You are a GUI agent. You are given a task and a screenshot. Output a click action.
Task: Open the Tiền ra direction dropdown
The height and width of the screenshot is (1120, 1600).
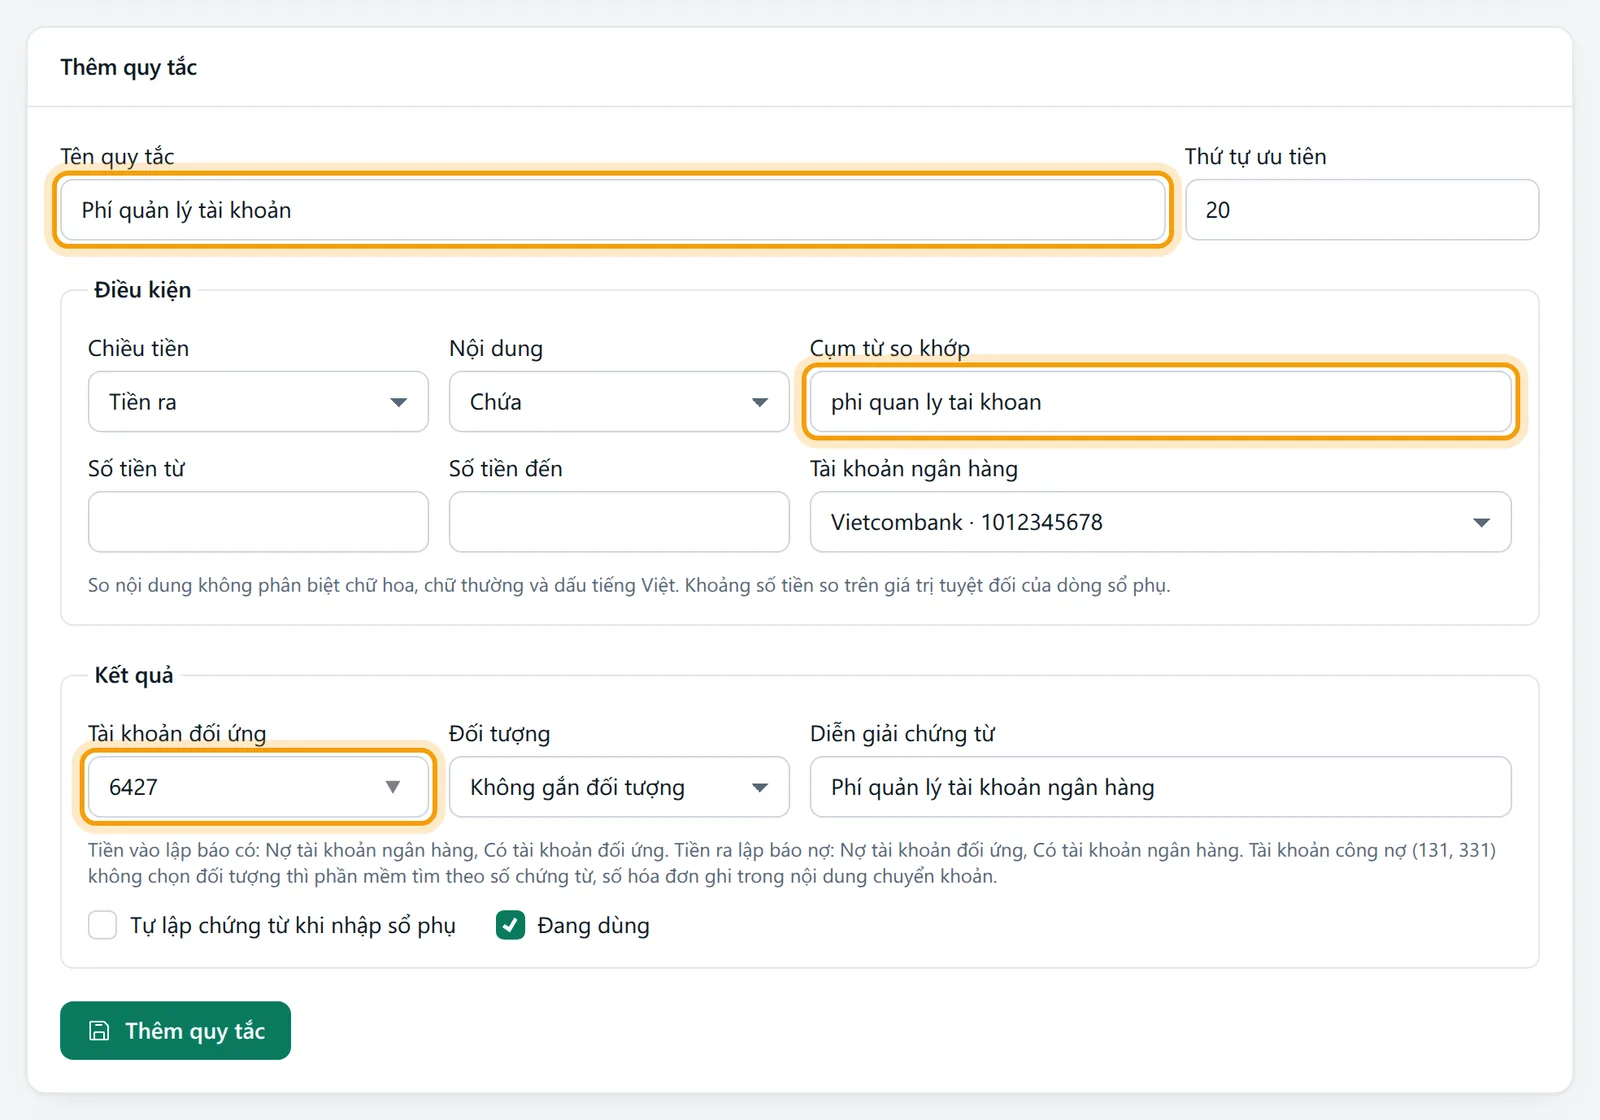[x=258, y=402]
